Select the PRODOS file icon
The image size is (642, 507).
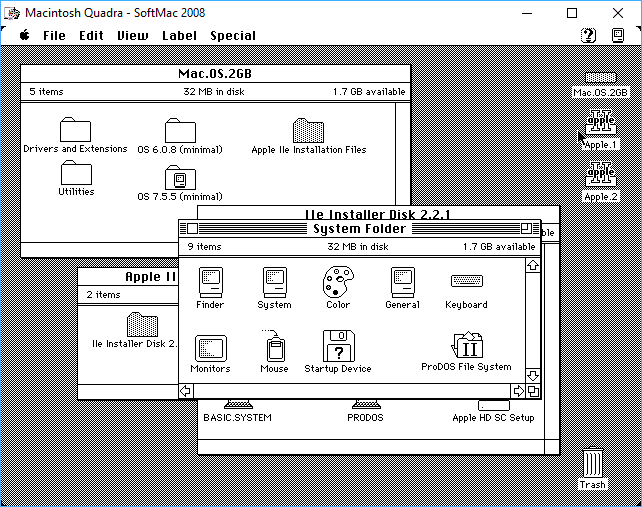[366, 405]
